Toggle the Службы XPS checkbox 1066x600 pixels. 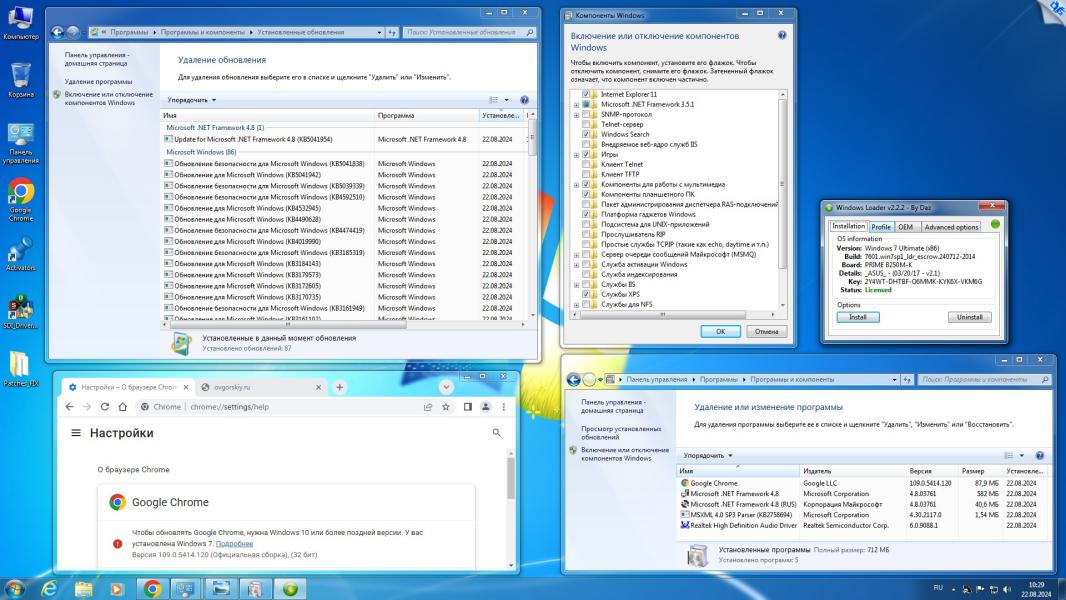click(x=586, y=294)
